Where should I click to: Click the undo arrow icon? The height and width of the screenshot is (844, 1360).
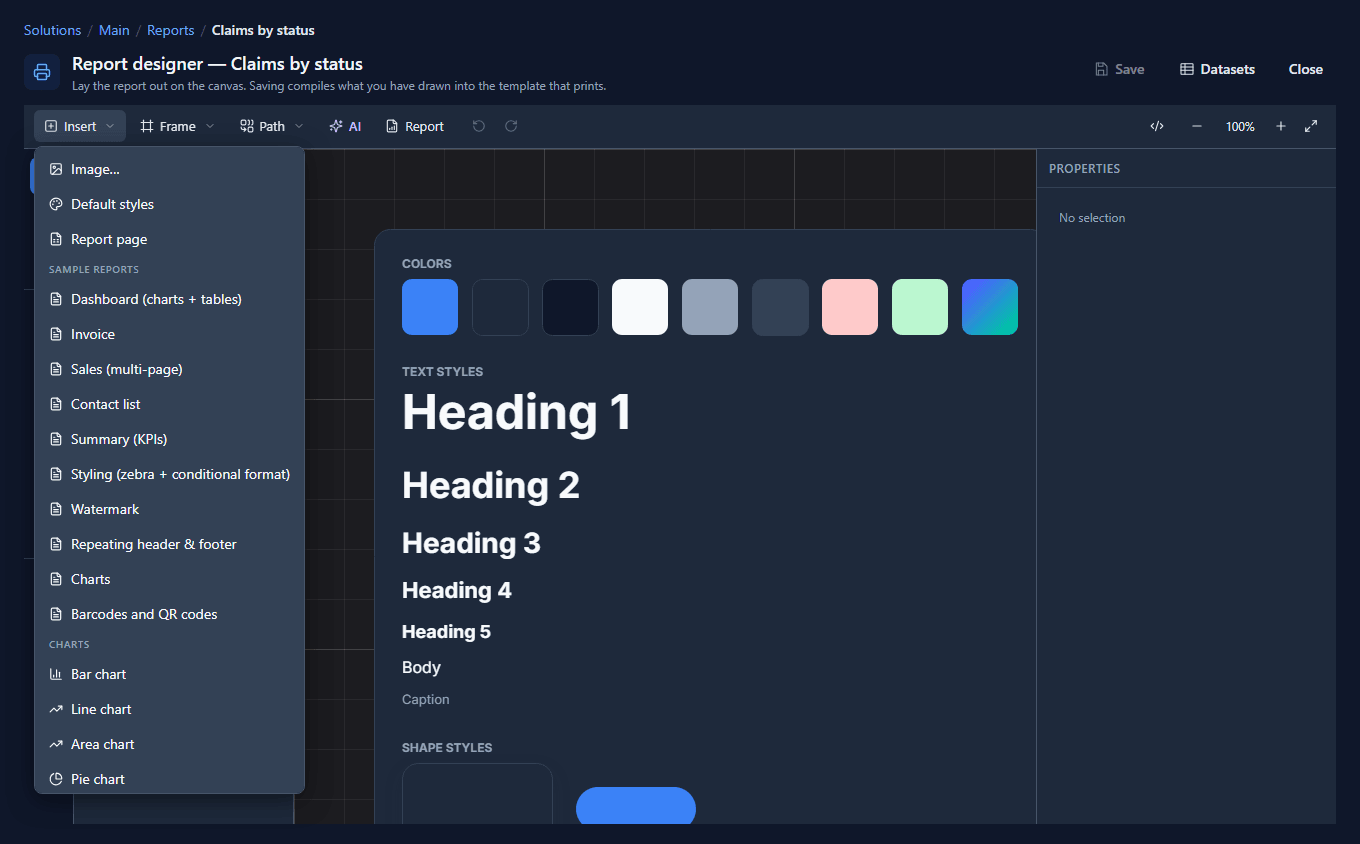479,126
